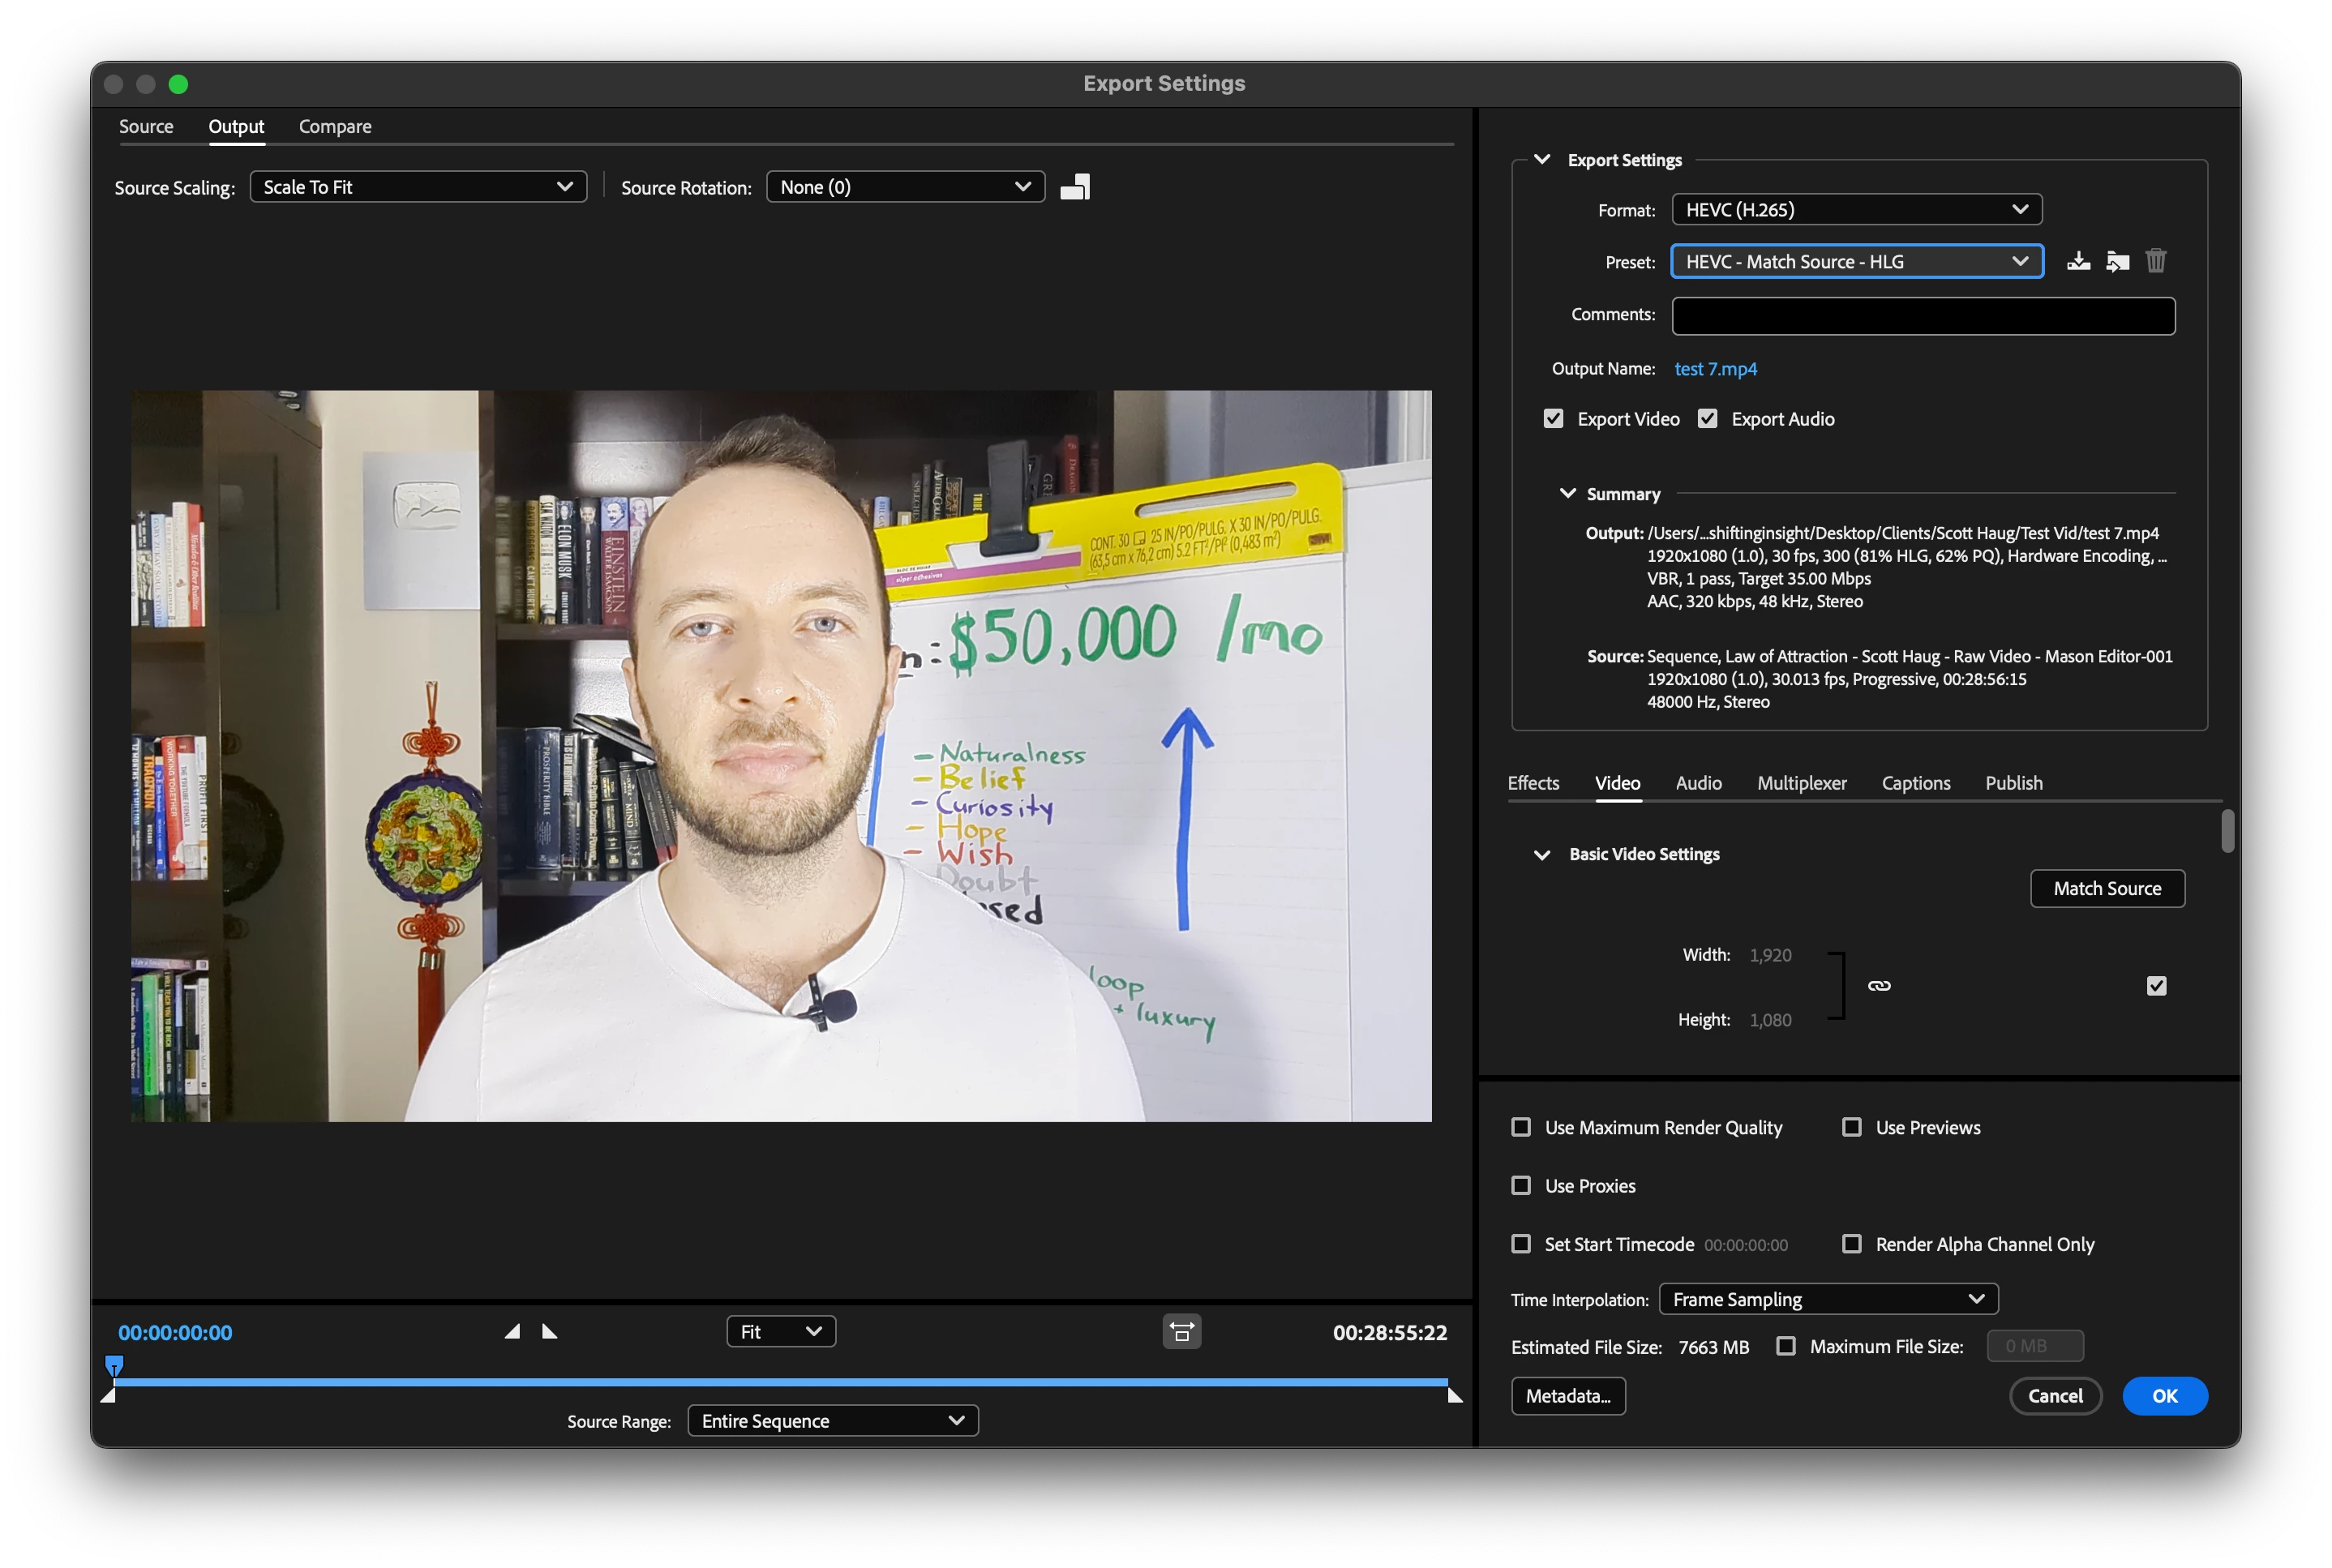Open the test 7.mp4 output name link
Screen dimensions: 2332x1568
tap(1715, 369)
